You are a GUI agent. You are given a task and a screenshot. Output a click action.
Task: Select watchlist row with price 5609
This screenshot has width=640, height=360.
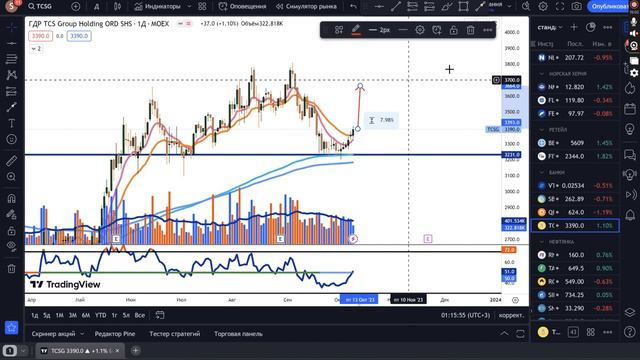(x=575, y=143)
